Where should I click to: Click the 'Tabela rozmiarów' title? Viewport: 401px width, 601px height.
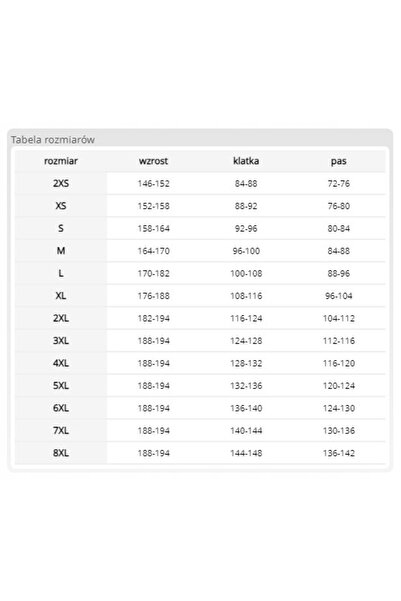pyautogui.click(x=53, y=140)
